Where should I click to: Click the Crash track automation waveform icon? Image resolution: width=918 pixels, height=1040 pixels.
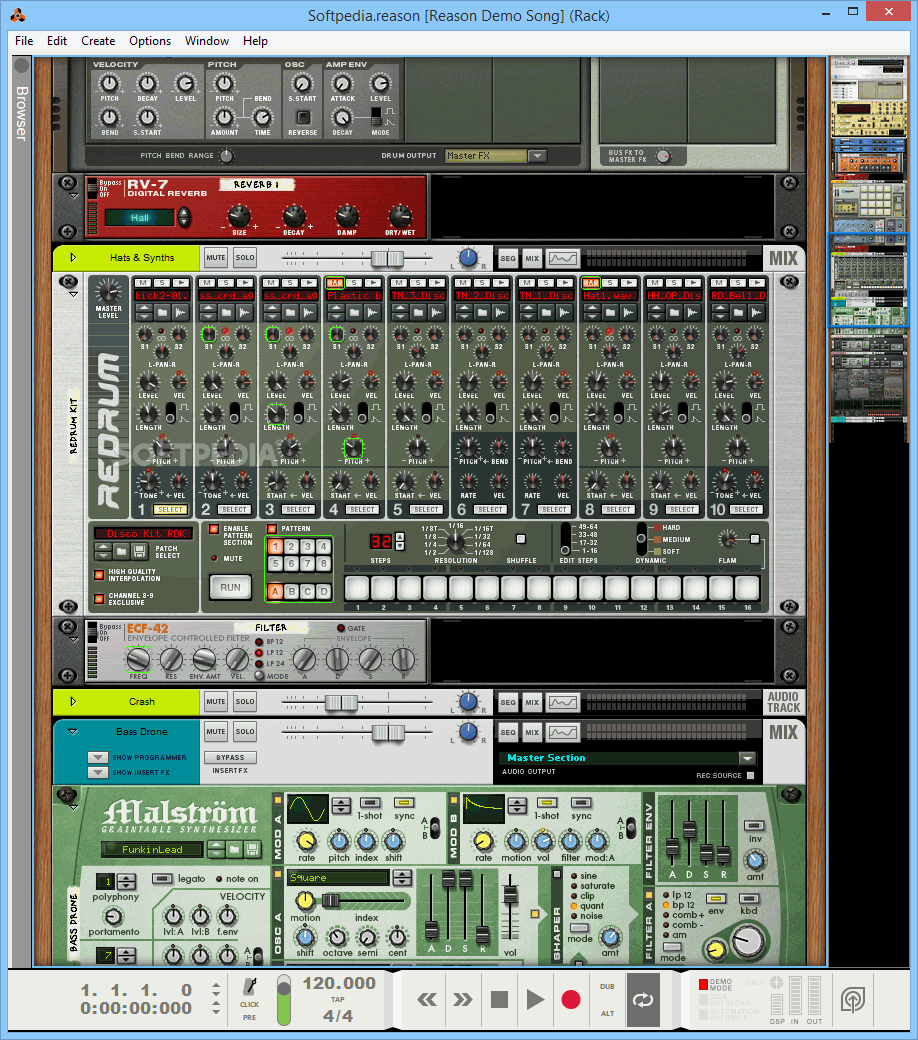[562, 702]
